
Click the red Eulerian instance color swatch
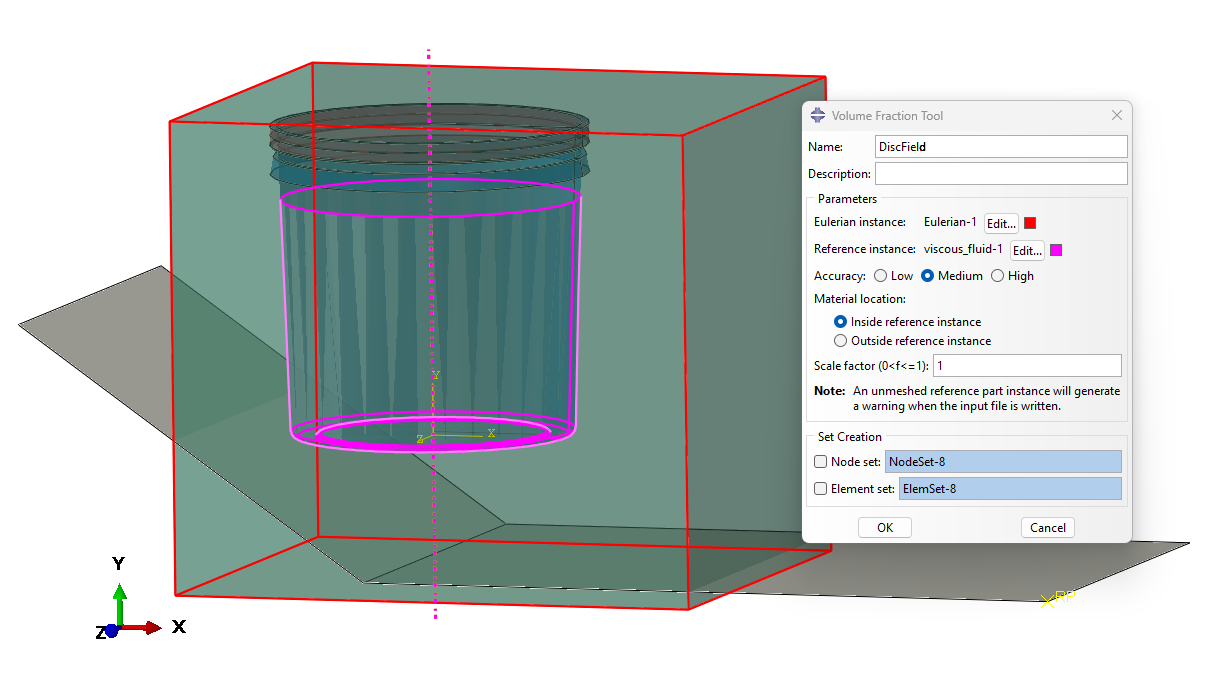click(x=1030, y=223)
